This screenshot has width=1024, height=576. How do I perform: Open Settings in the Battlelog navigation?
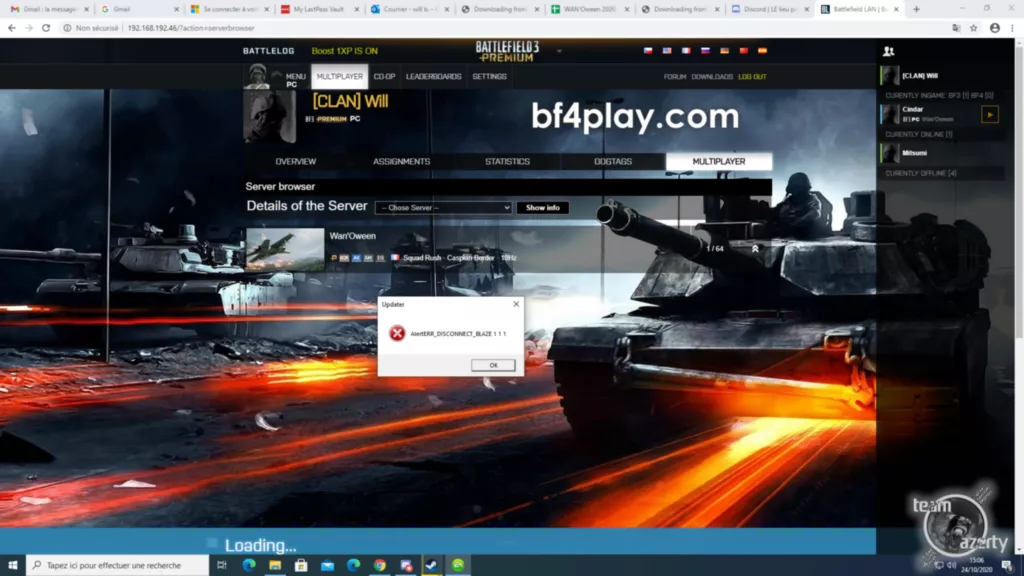(x=489, y=76)
